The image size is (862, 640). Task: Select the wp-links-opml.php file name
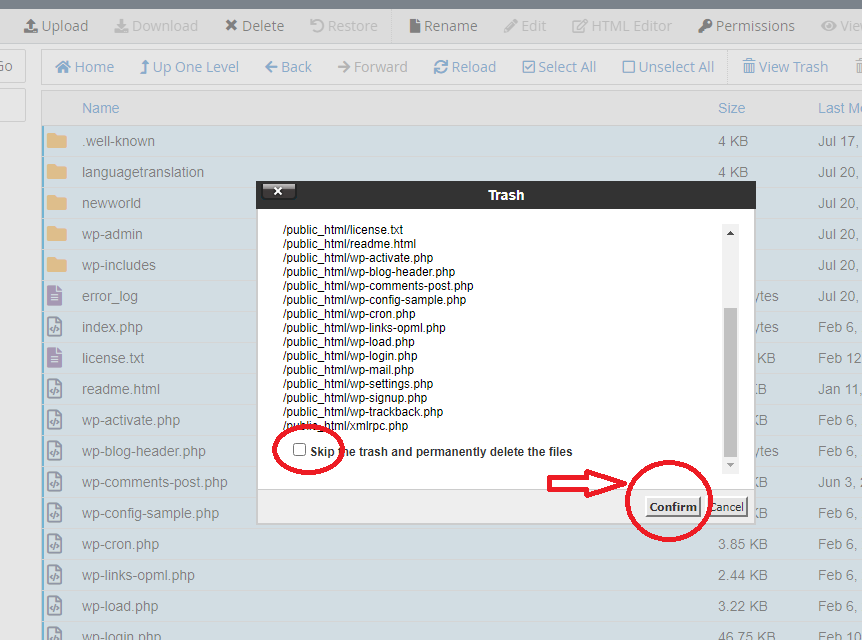(x=139, y=575)
